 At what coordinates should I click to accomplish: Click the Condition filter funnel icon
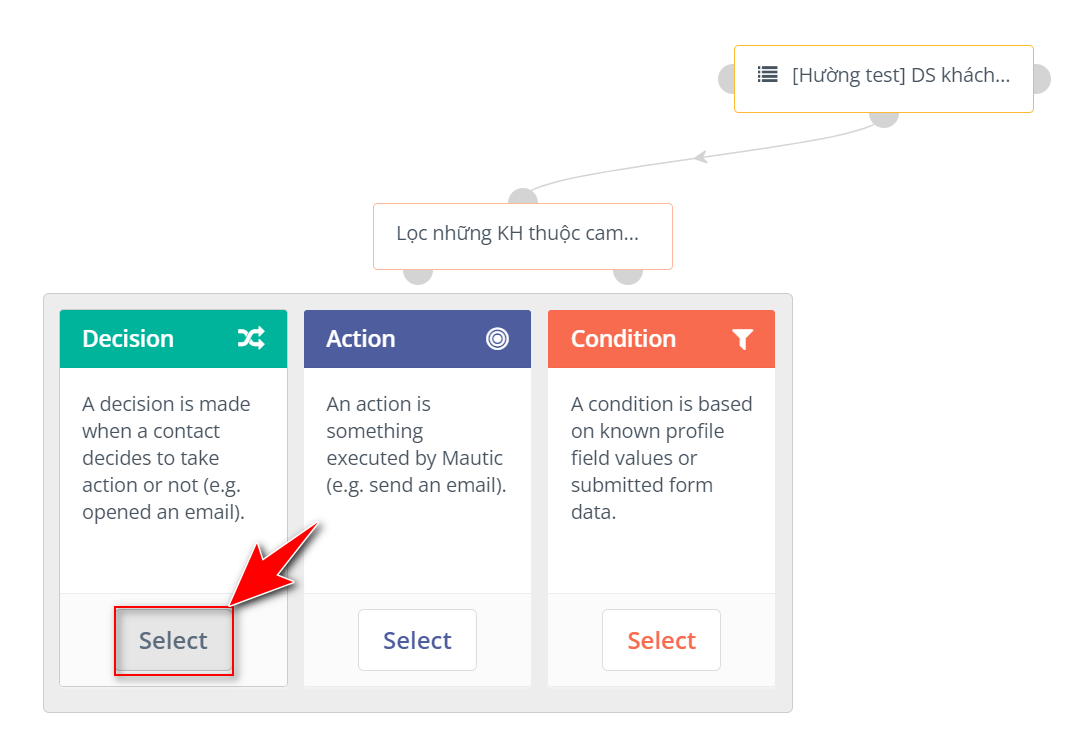pyautogui.click(x=741, y=339)
